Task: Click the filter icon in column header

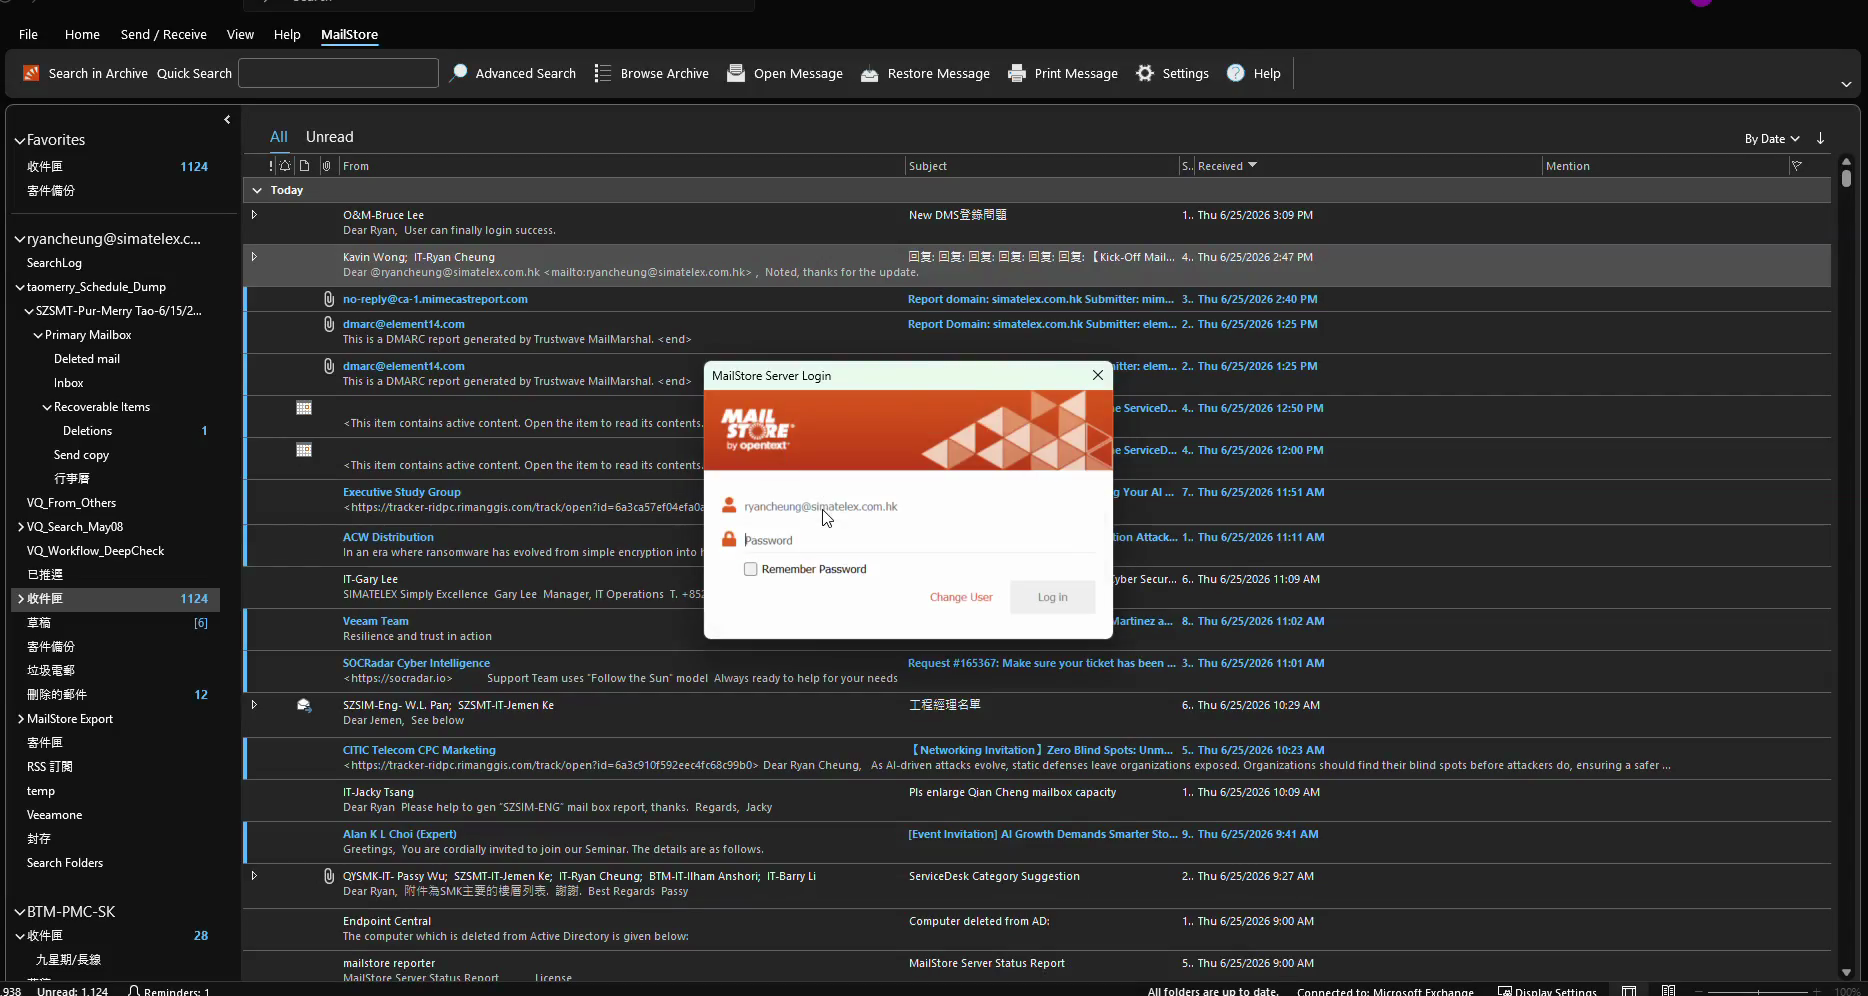Action: click(1797, 166)
